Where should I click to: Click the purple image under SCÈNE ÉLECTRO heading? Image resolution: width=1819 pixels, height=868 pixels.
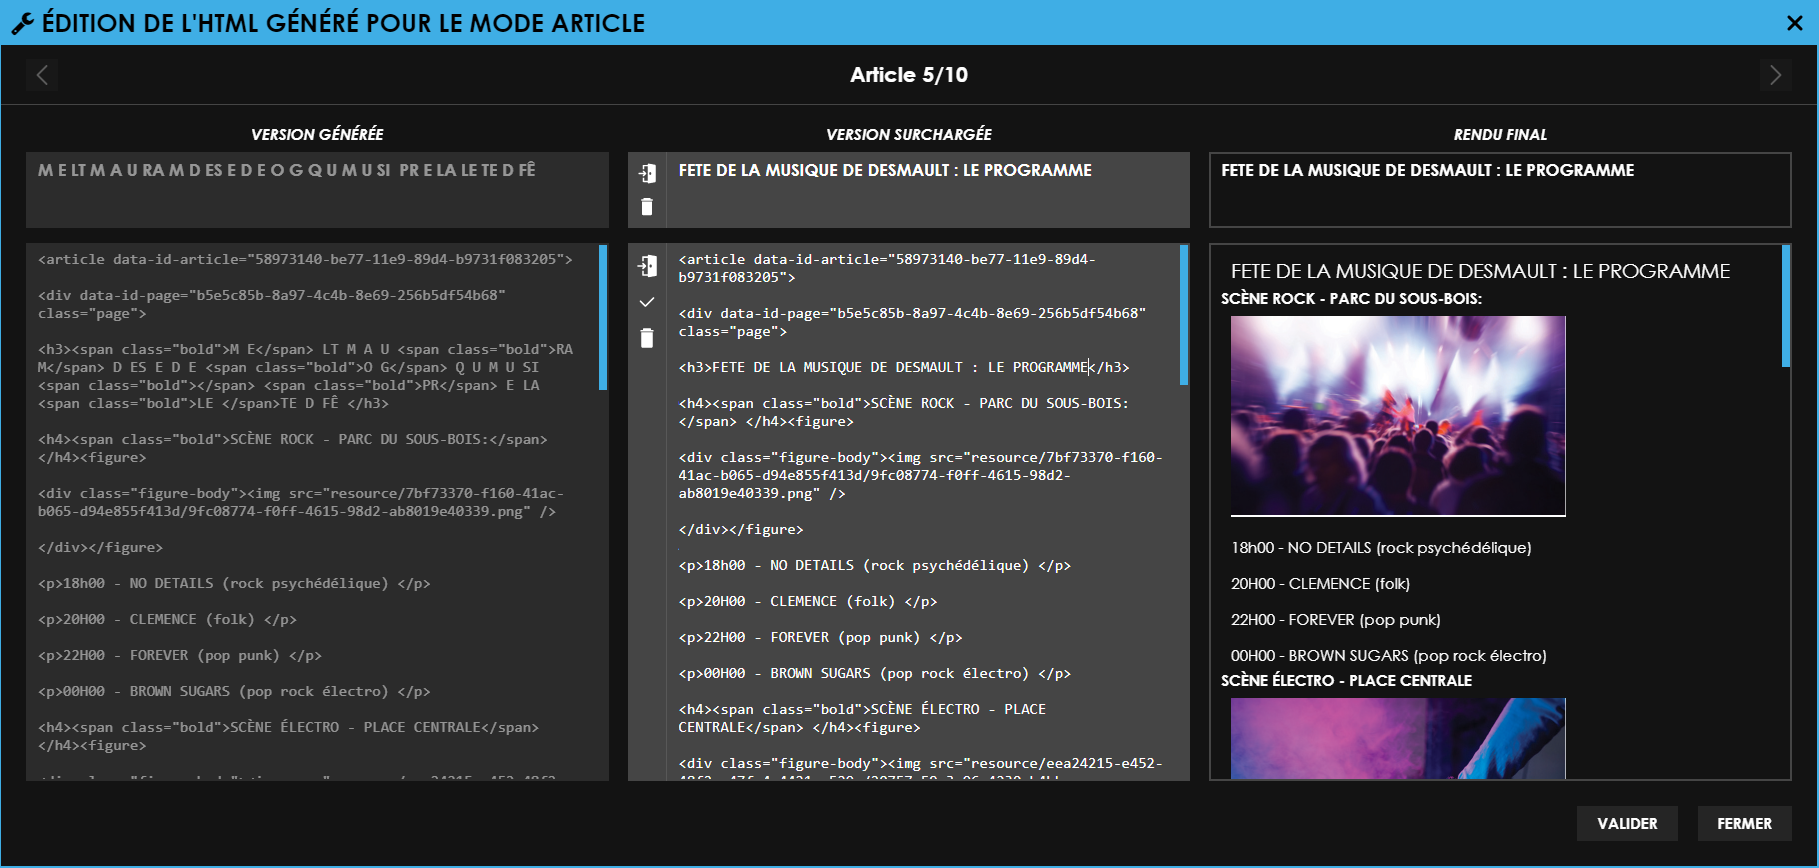tap(1398, 738)
